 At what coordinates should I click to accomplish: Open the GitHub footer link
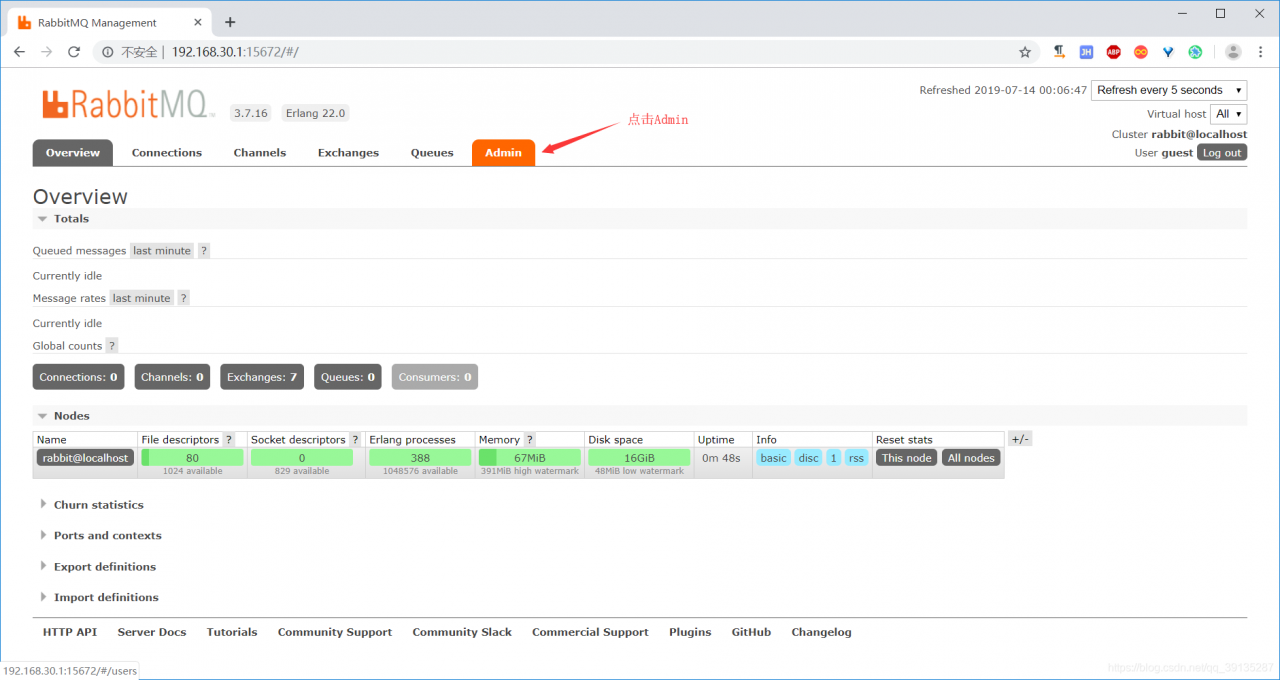751,632
